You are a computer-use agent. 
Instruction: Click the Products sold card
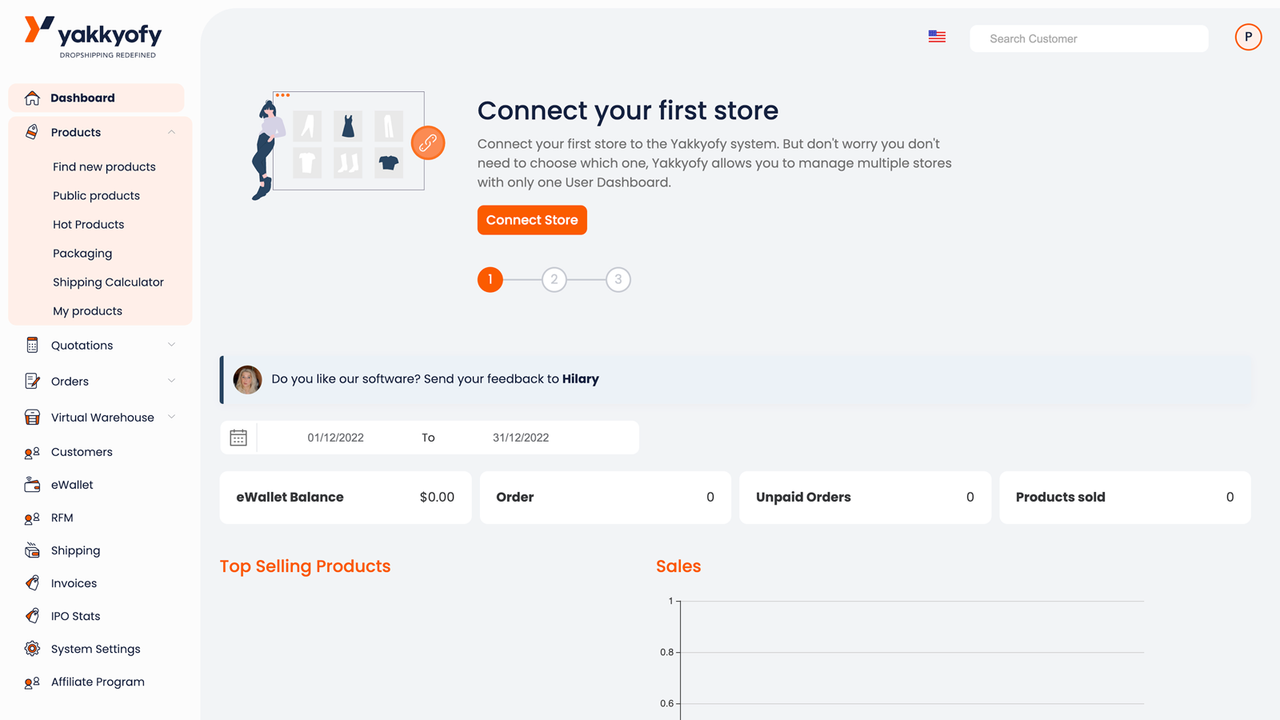pyautogui.click(x=1125, y=497)
